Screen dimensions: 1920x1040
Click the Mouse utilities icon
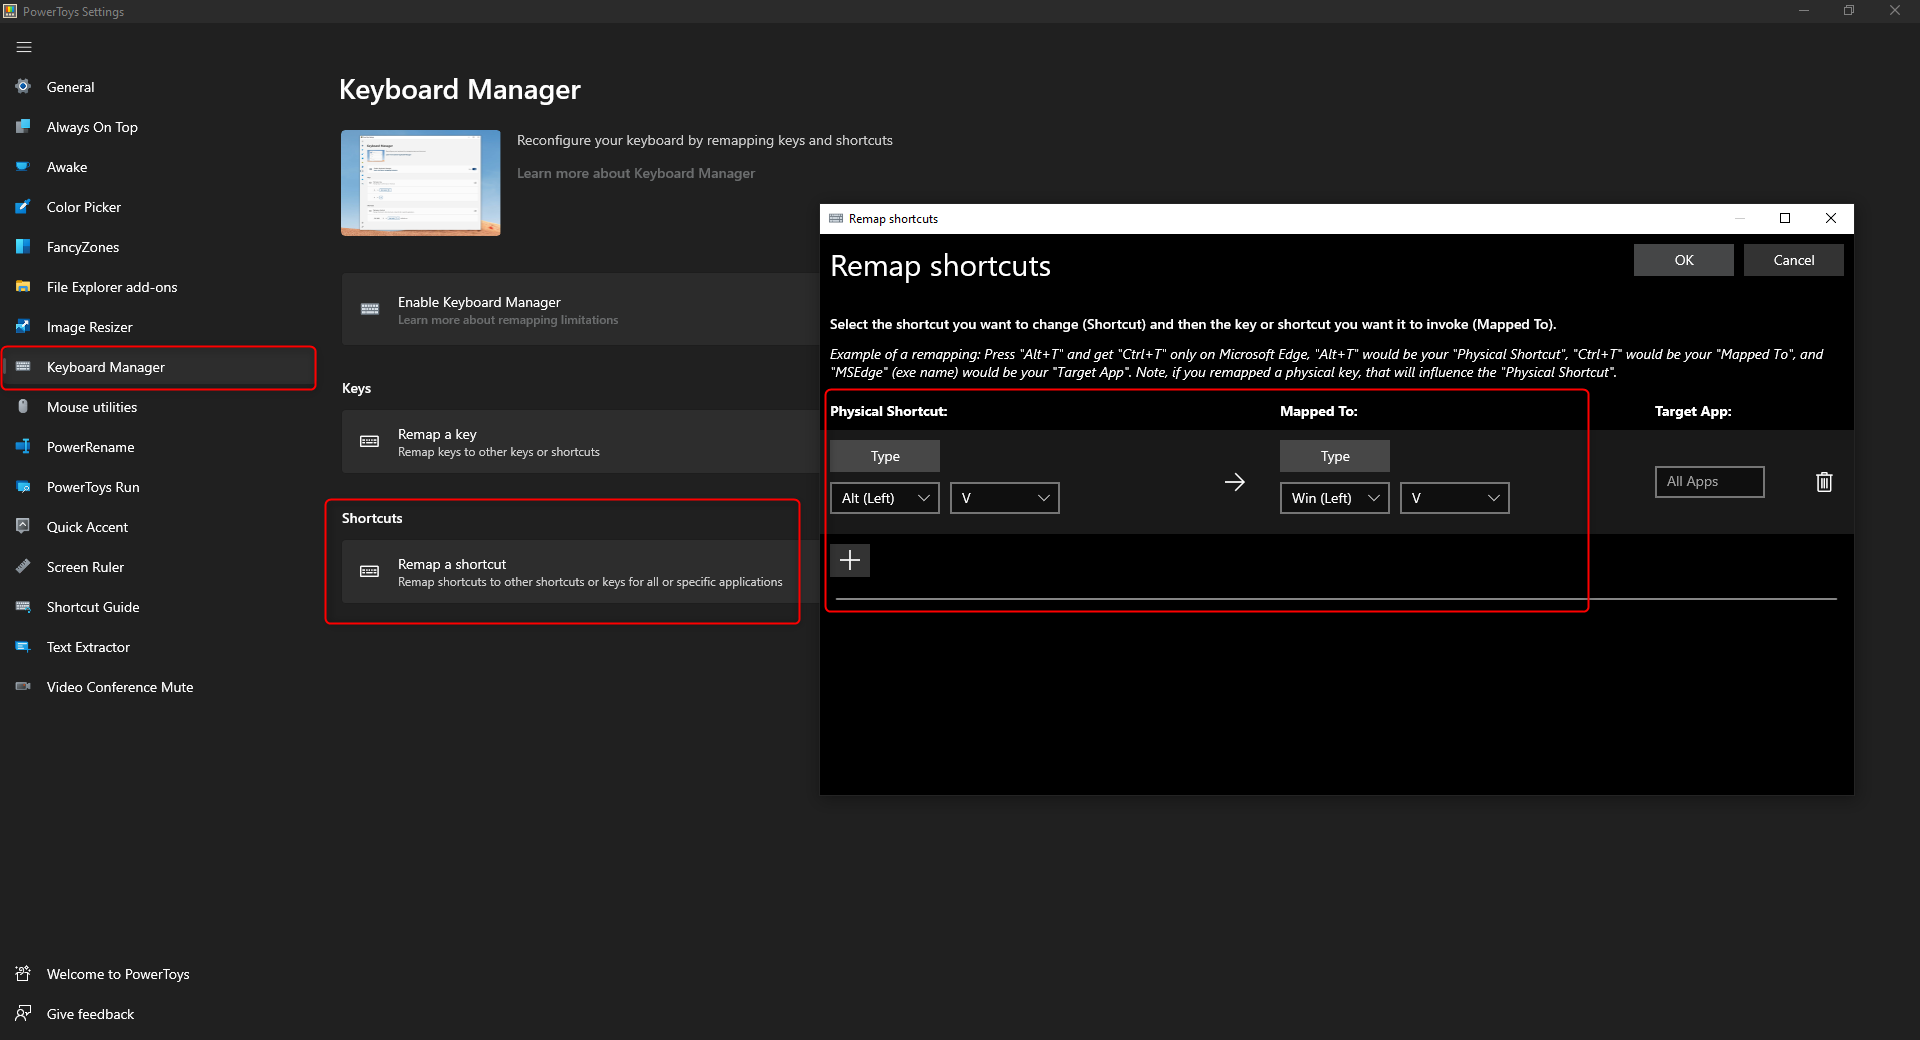tap(23, 407)
